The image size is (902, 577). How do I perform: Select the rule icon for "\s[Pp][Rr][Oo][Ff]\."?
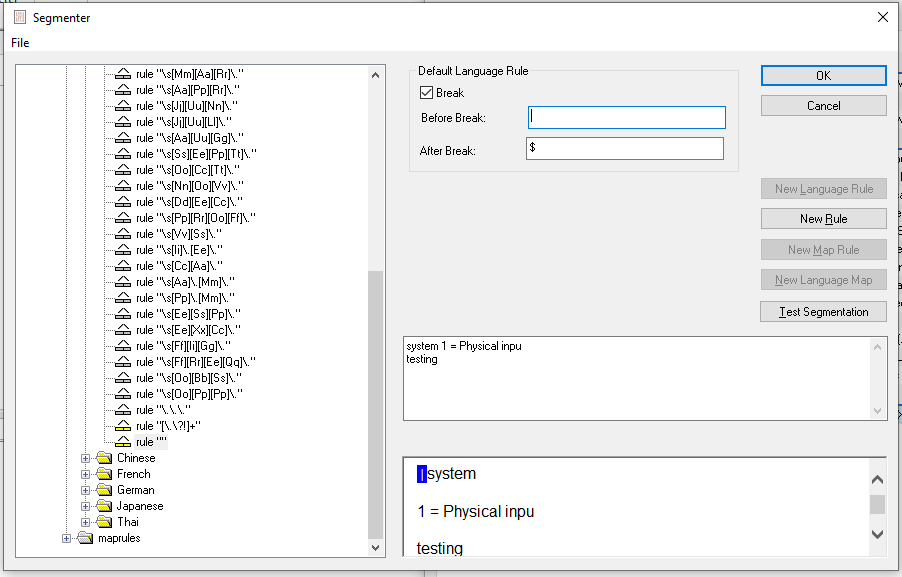[x=122, y=218]
